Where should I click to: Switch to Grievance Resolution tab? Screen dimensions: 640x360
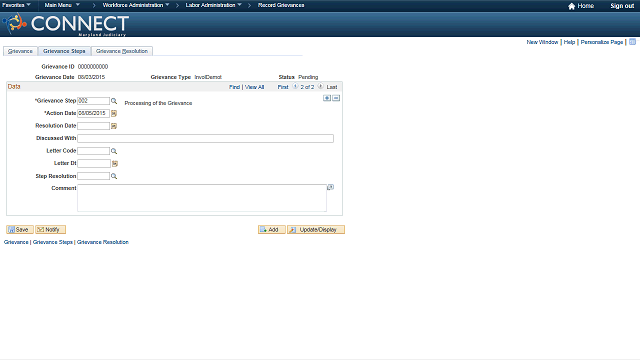(122, 51)
